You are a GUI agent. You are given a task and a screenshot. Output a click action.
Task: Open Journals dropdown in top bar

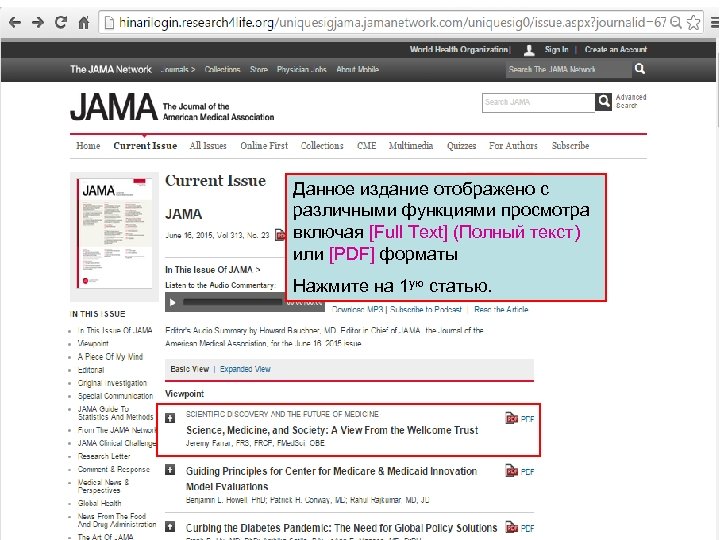[178, 69]
